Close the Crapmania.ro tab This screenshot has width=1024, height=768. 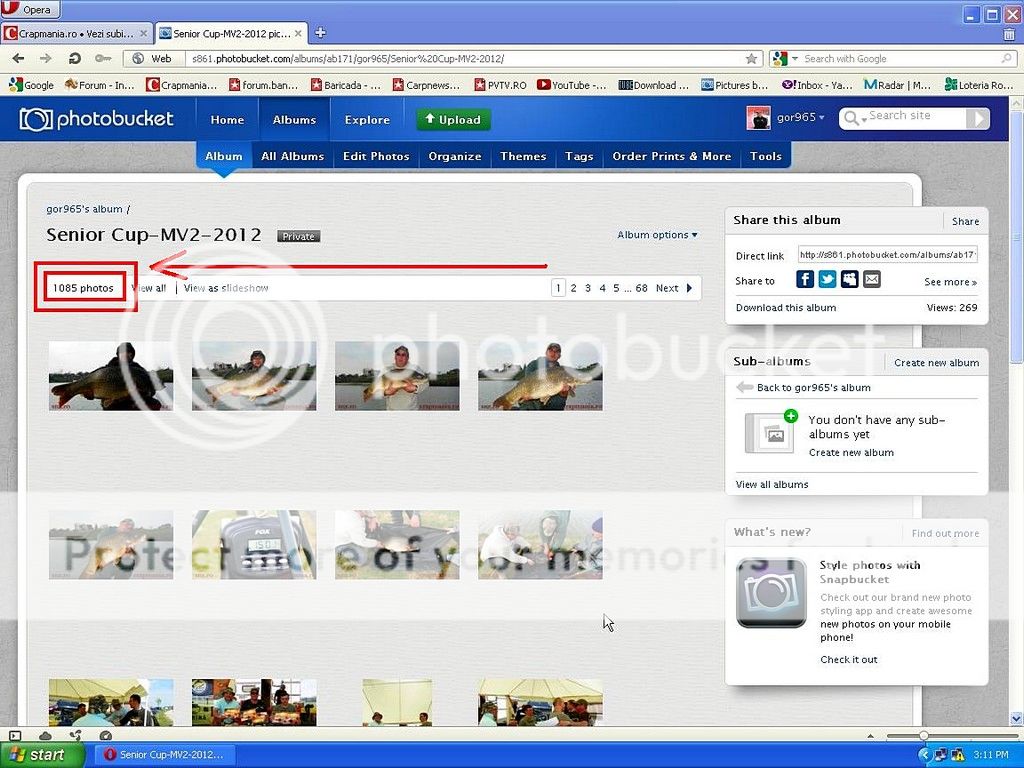(144, 33)
